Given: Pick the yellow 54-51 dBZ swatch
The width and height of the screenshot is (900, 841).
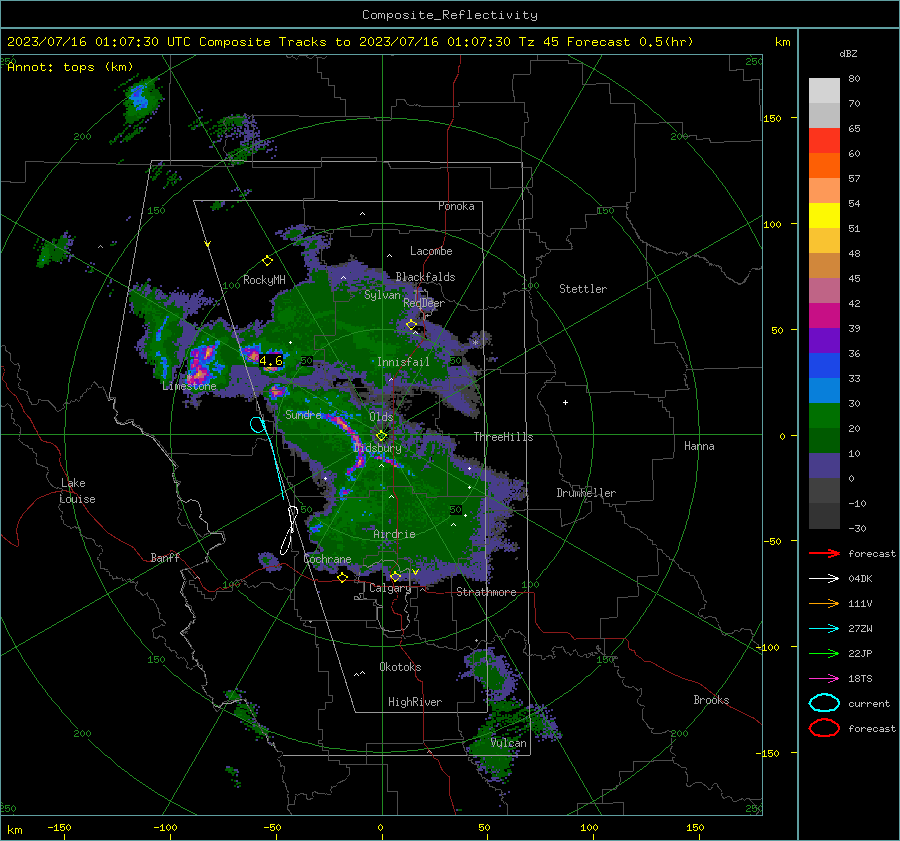Looking at the screenshot, I should (x=824, y=216).
